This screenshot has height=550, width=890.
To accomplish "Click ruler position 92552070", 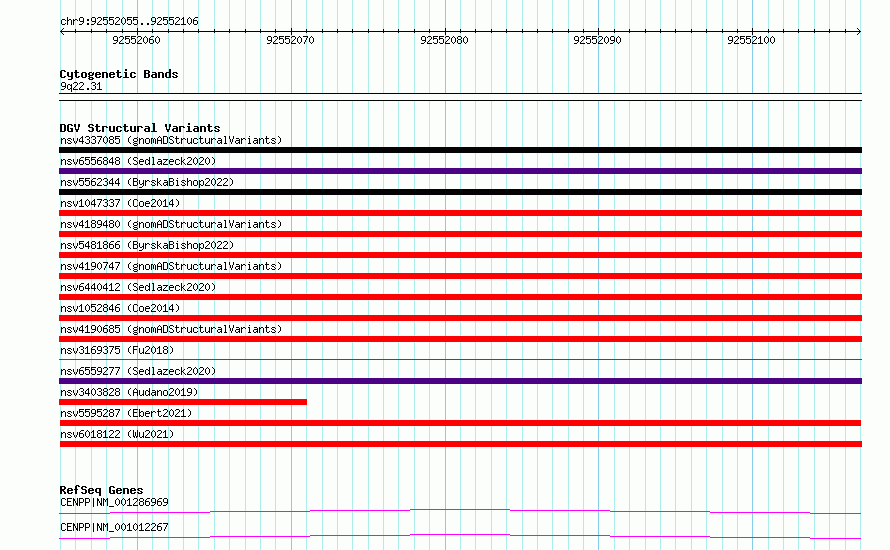I will [x=290, y=40].
